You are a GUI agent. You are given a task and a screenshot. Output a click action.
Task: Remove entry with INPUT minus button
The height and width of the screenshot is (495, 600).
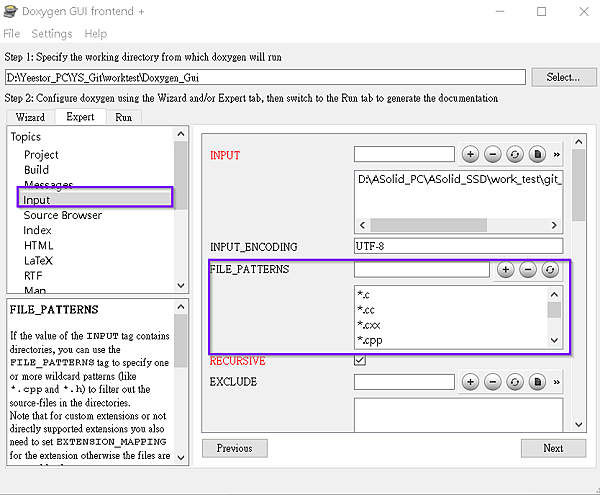(492, 155)
